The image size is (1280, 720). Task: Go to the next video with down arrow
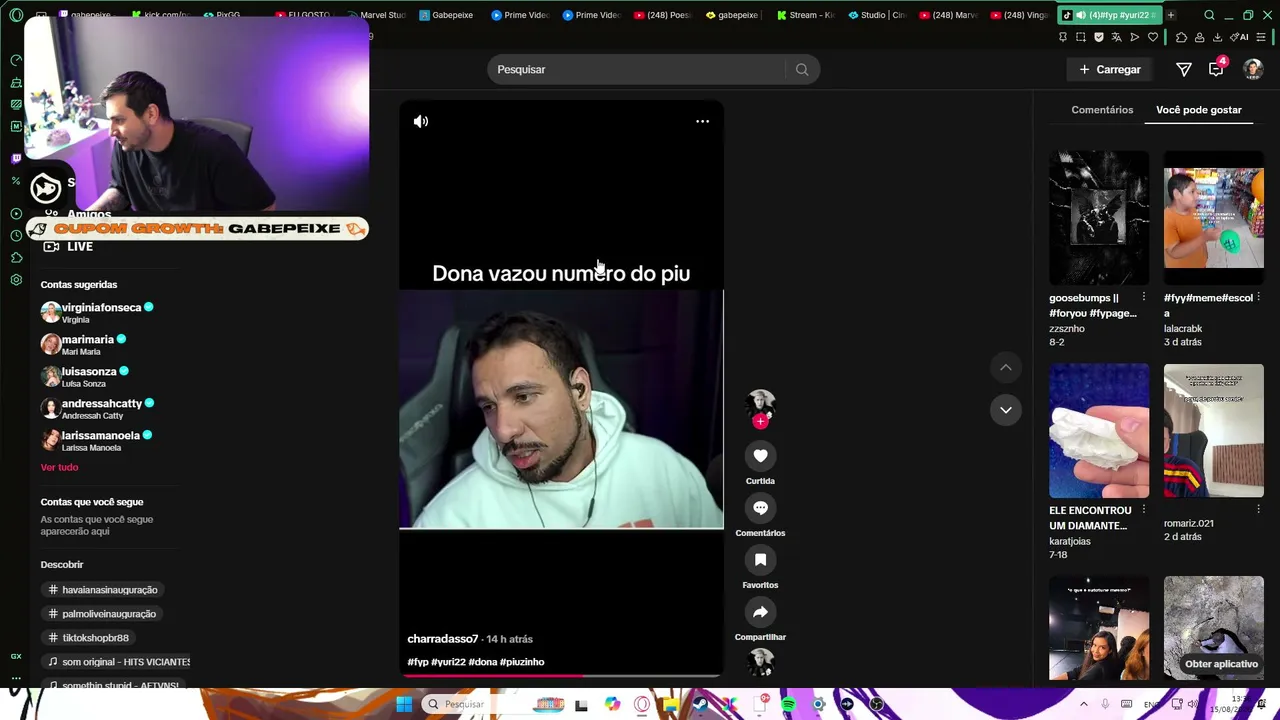tap(1006, 410)
